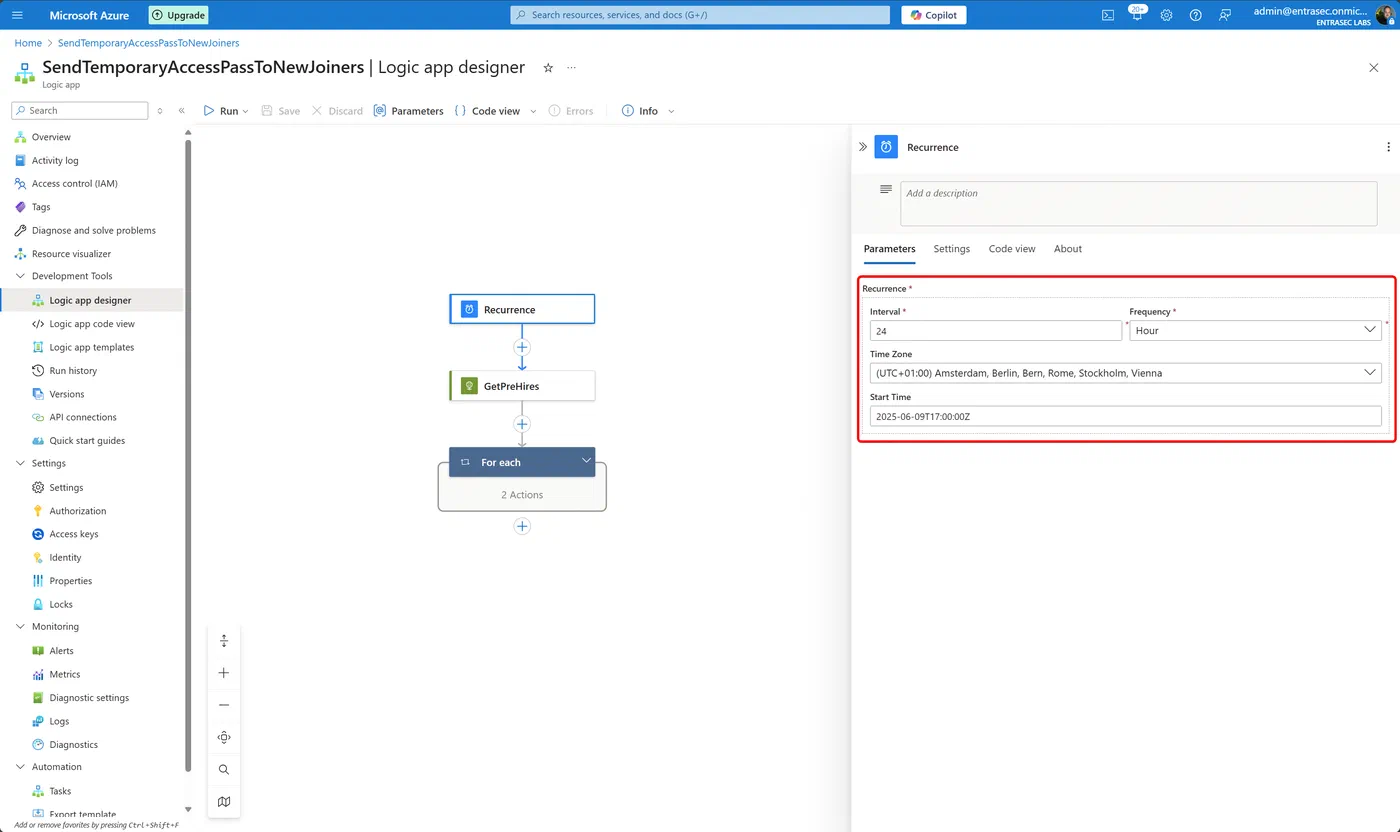Click the Add a description text box
Viewport: 1400px width, 832px height.
point(1138,203)
